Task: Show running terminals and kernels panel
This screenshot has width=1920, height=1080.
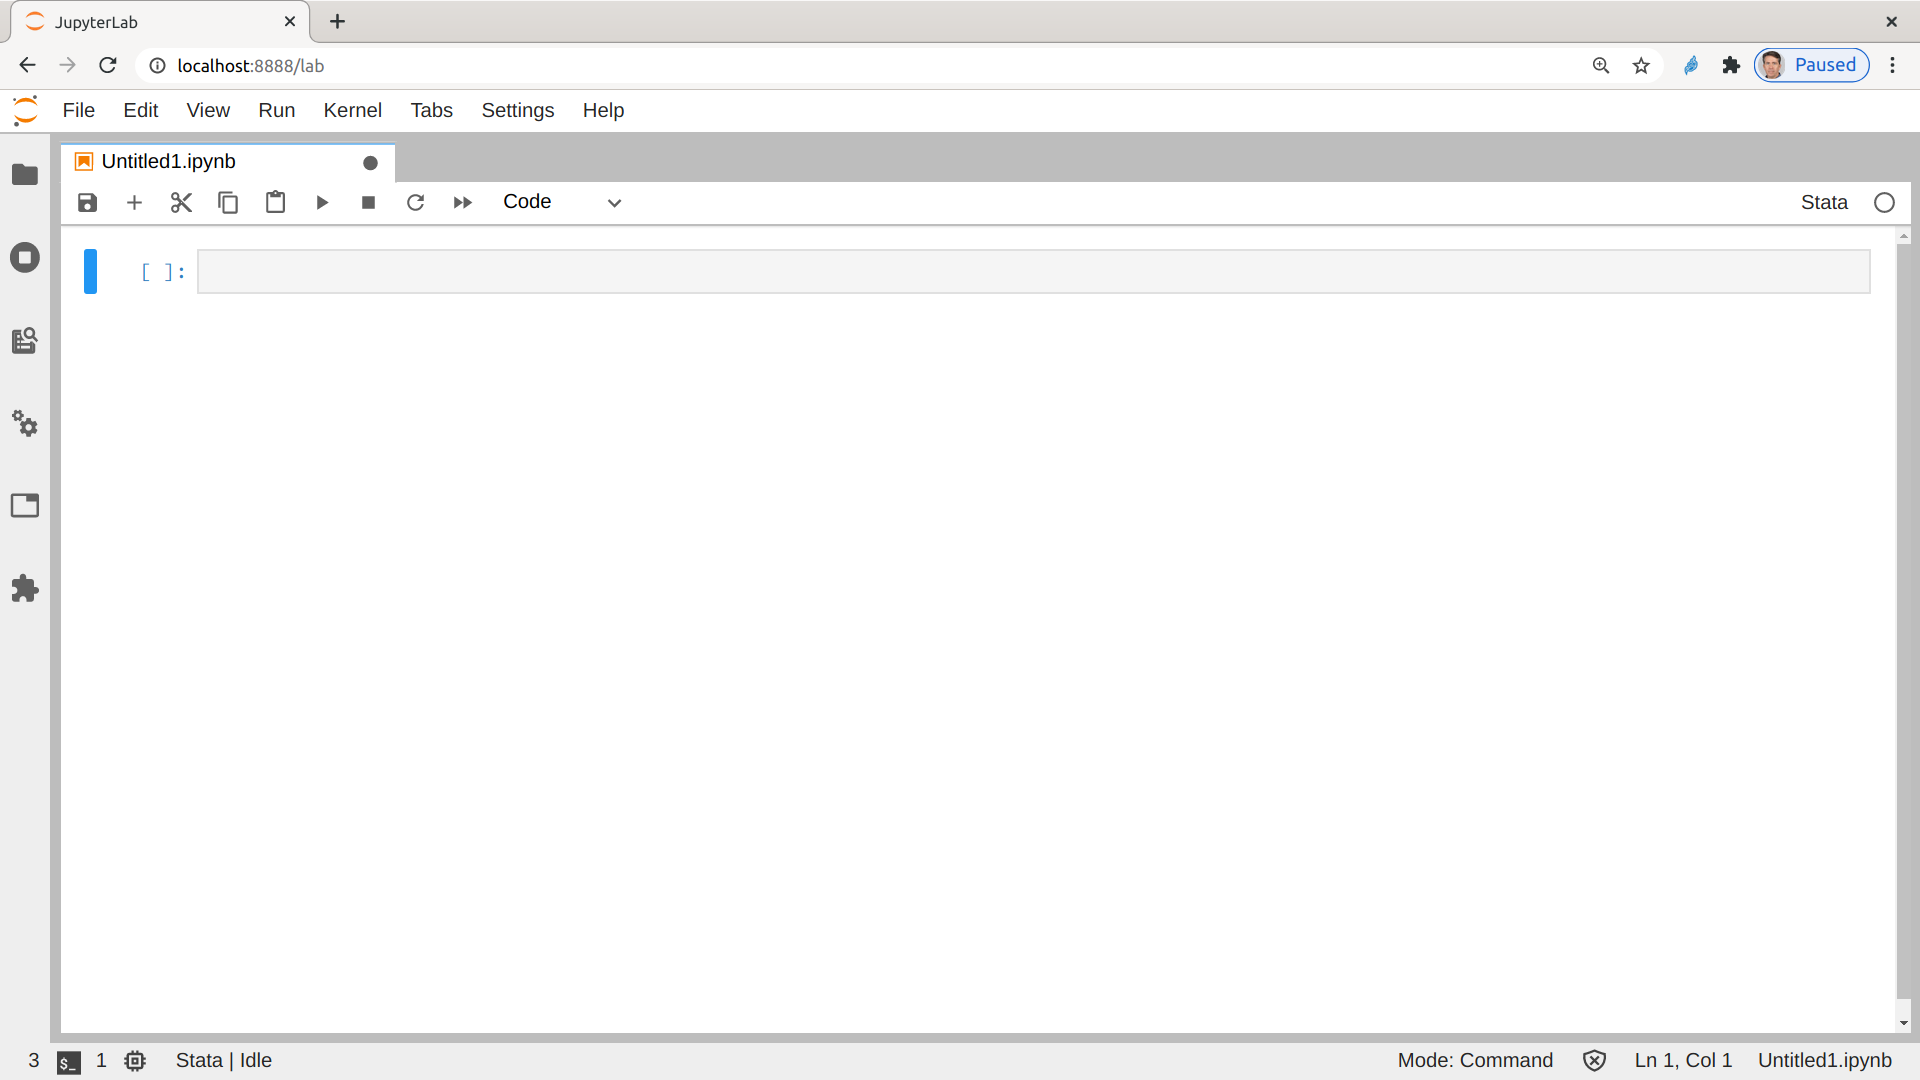Action: point(25,258)
